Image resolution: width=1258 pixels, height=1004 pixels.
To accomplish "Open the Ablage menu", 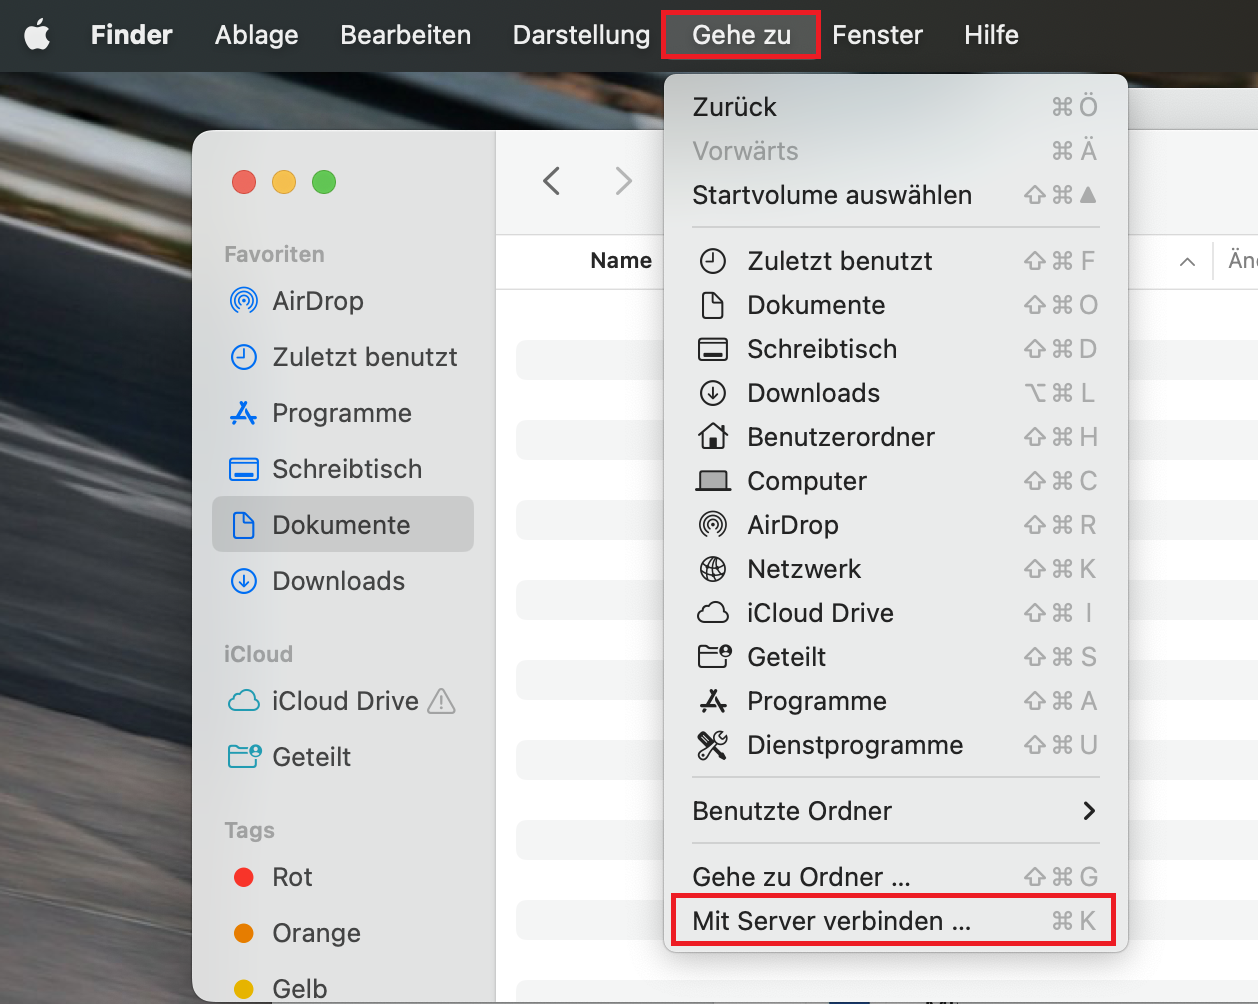I will (256, 35).
